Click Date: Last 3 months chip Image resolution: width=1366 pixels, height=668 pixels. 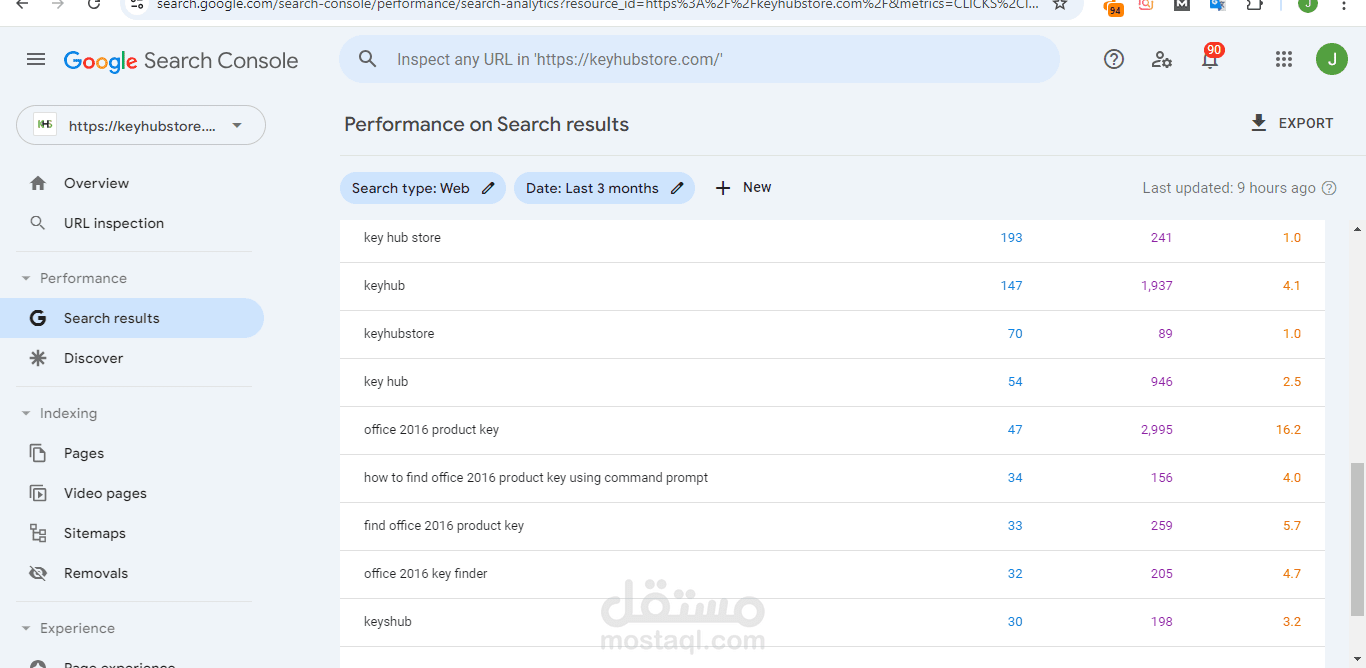pos(604,188)
